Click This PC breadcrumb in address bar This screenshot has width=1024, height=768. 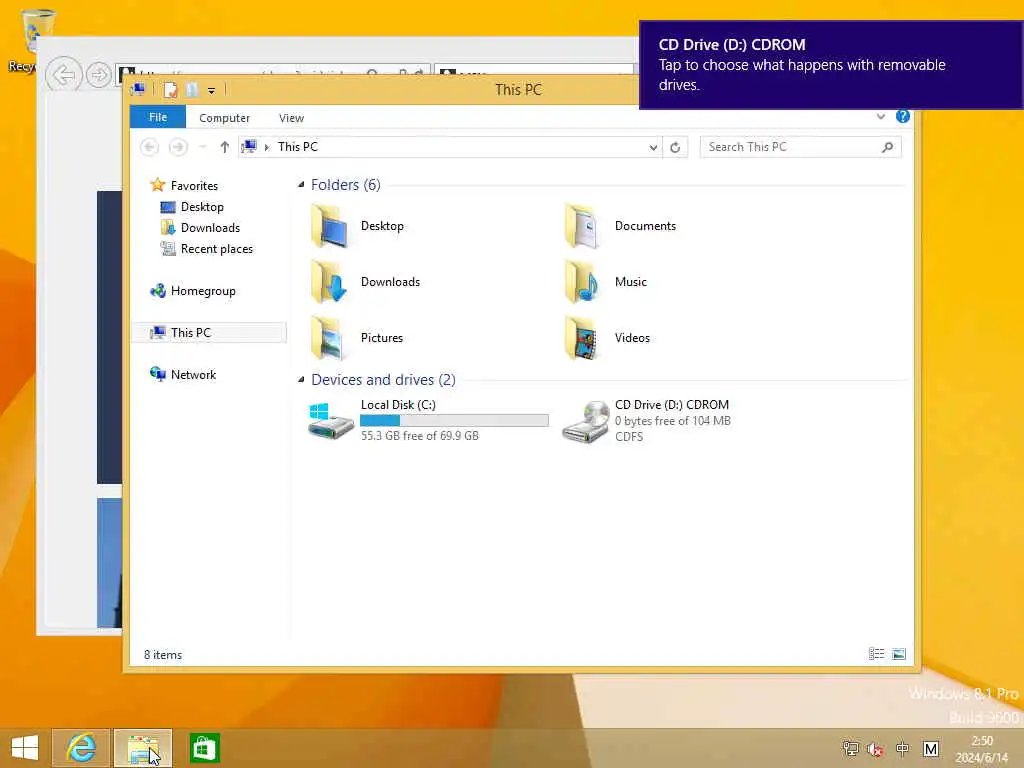click(298, 147)
